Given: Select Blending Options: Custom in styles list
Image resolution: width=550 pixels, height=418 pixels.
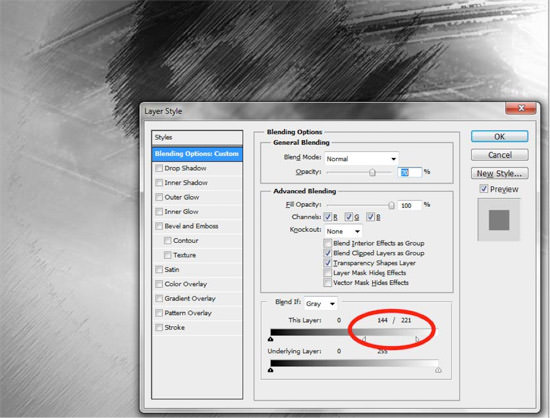Looking at the screenshot, I should coord(197,154).
